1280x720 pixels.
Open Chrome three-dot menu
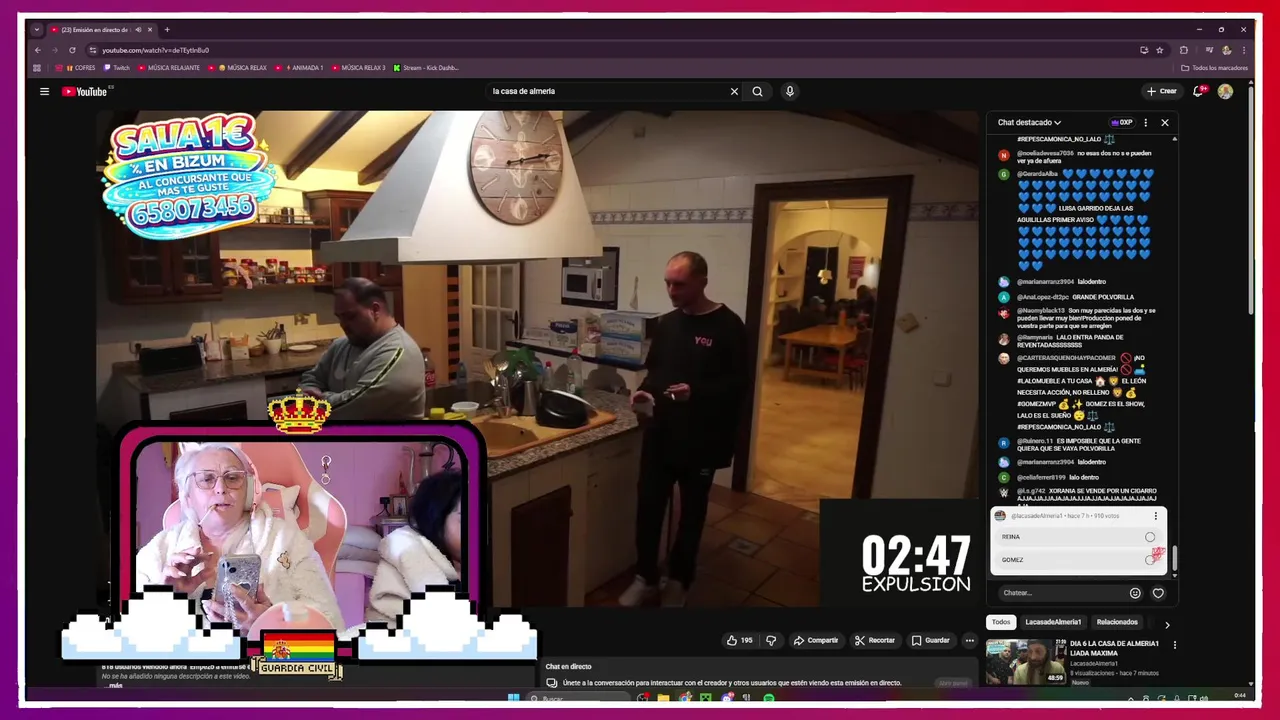[1244, 50]
